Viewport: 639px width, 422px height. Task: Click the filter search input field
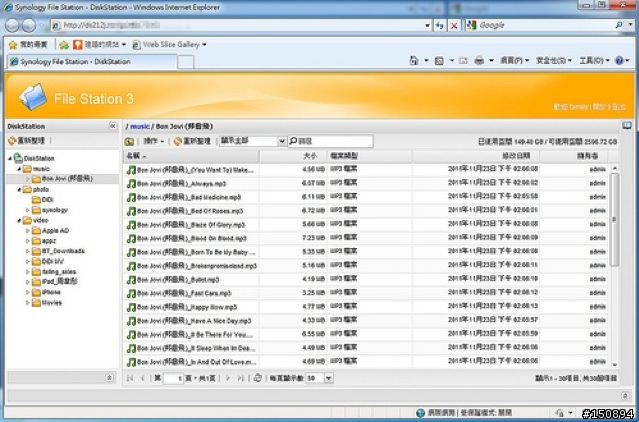click(331, 141)
